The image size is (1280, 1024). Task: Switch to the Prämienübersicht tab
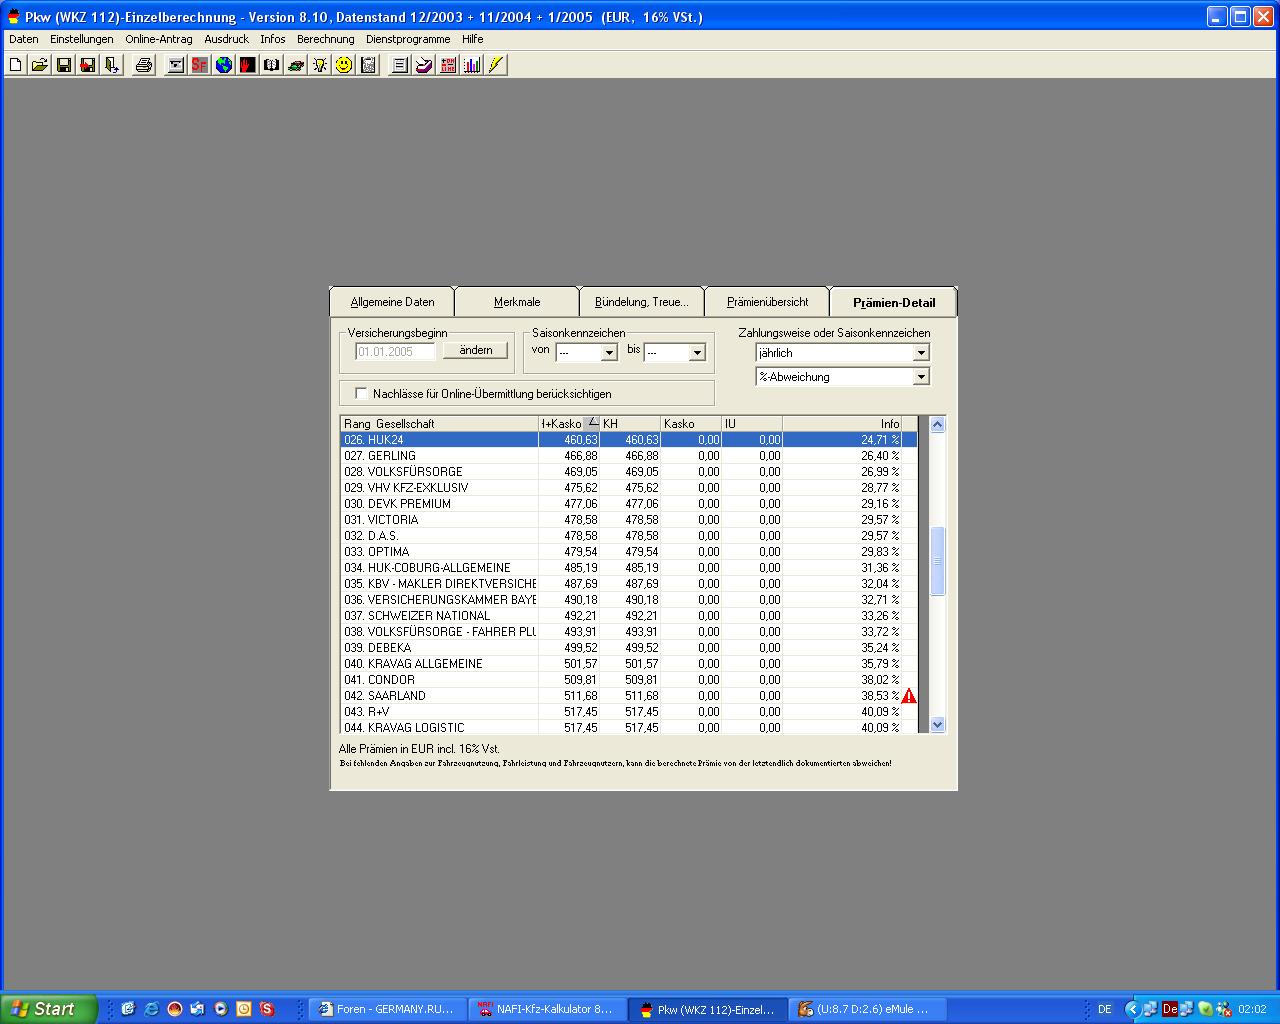[x=767, y=302]
